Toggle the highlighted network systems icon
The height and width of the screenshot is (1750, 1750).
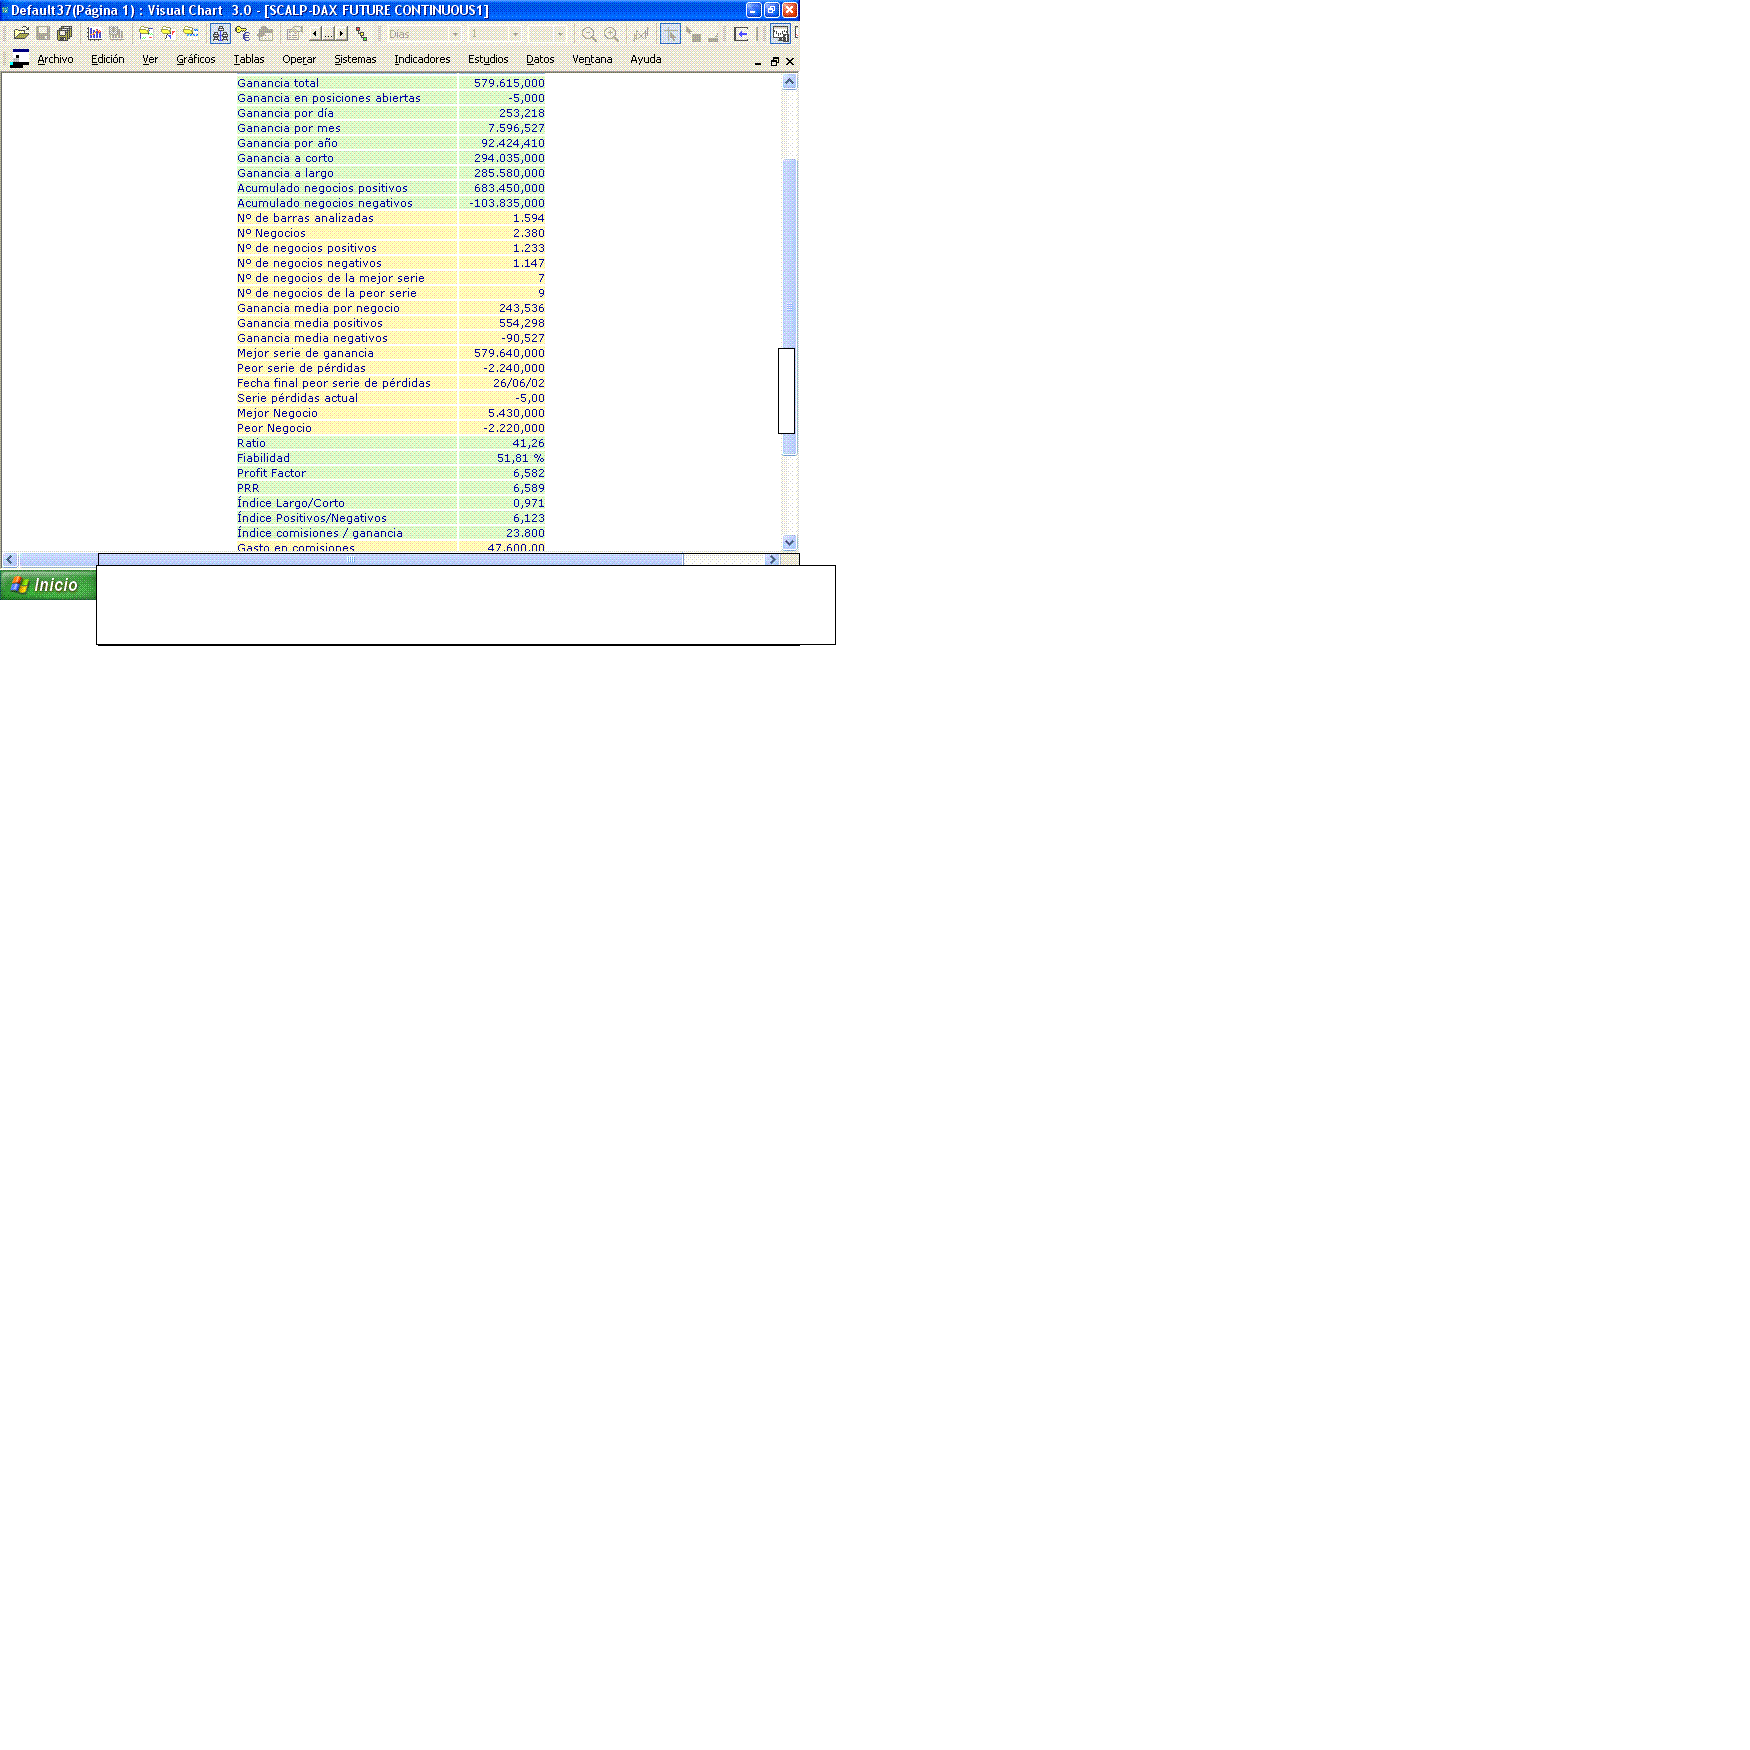220,34
